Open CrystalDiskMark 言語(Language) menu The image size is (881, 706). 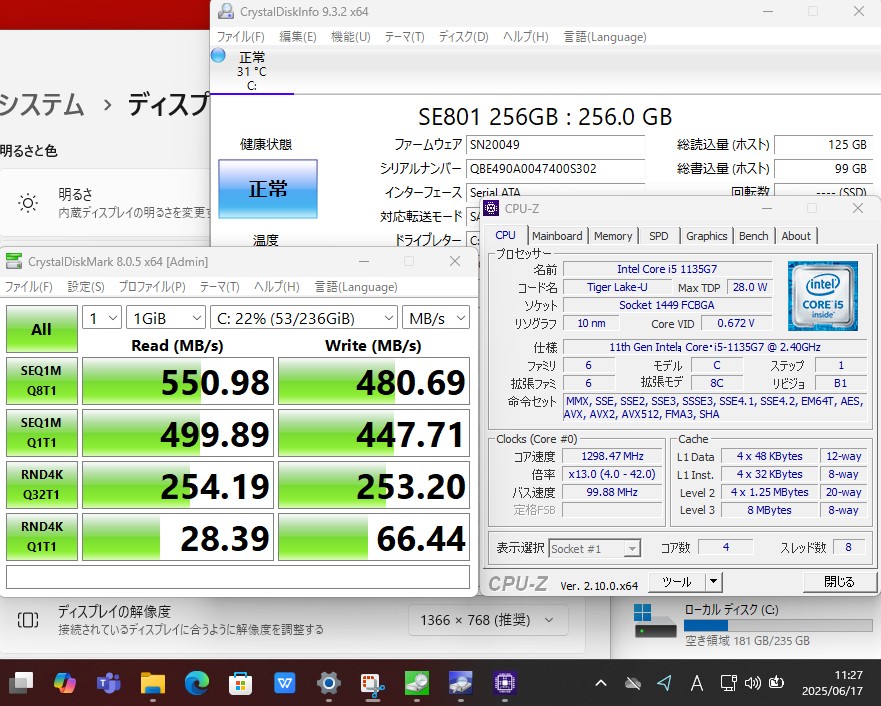tap(356, 287)
